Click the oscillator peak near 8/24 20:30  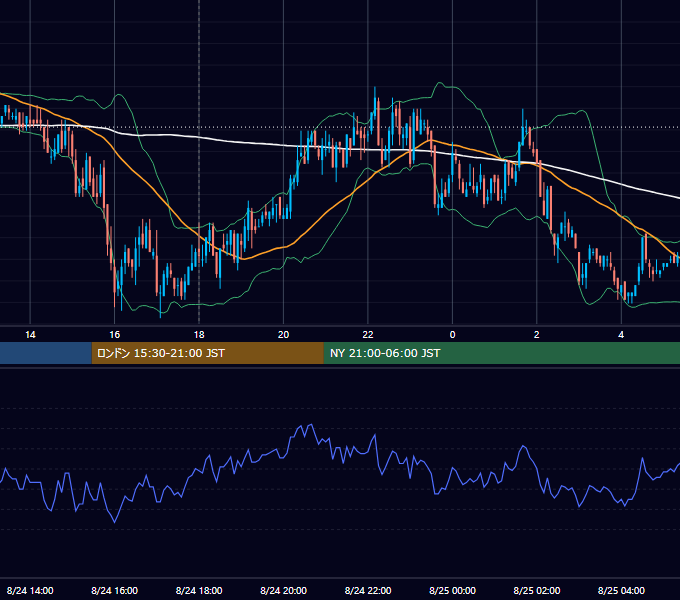point(310,425)
